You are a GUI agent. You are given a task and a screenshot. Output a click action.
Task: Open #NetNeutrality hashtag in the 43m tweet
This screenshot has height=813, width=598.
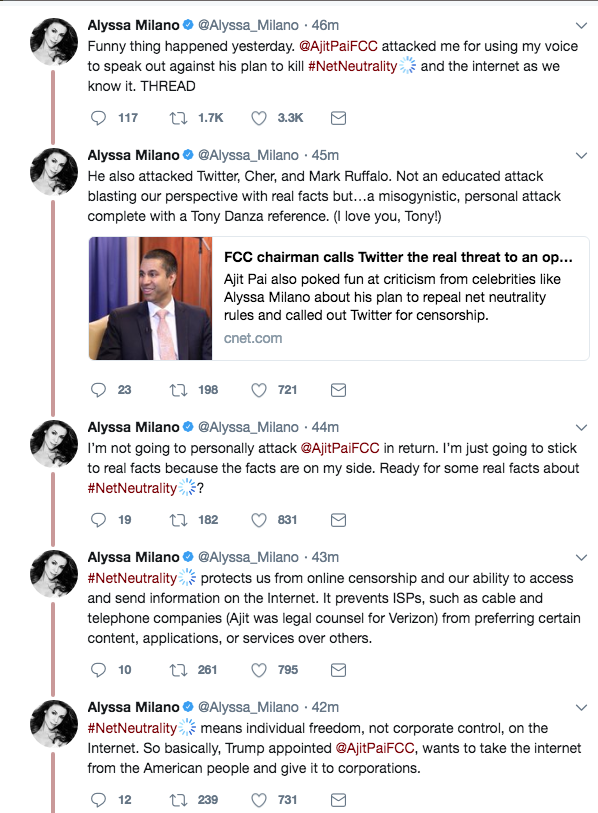[x=132, y=578]
